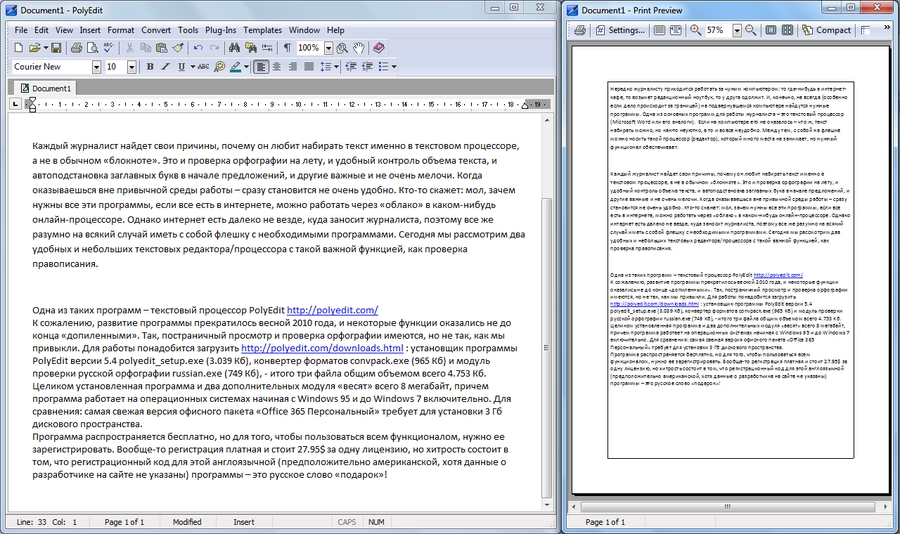Click the Replace icon beside the binoculars
900x534 pixels.
coord(251,48)
